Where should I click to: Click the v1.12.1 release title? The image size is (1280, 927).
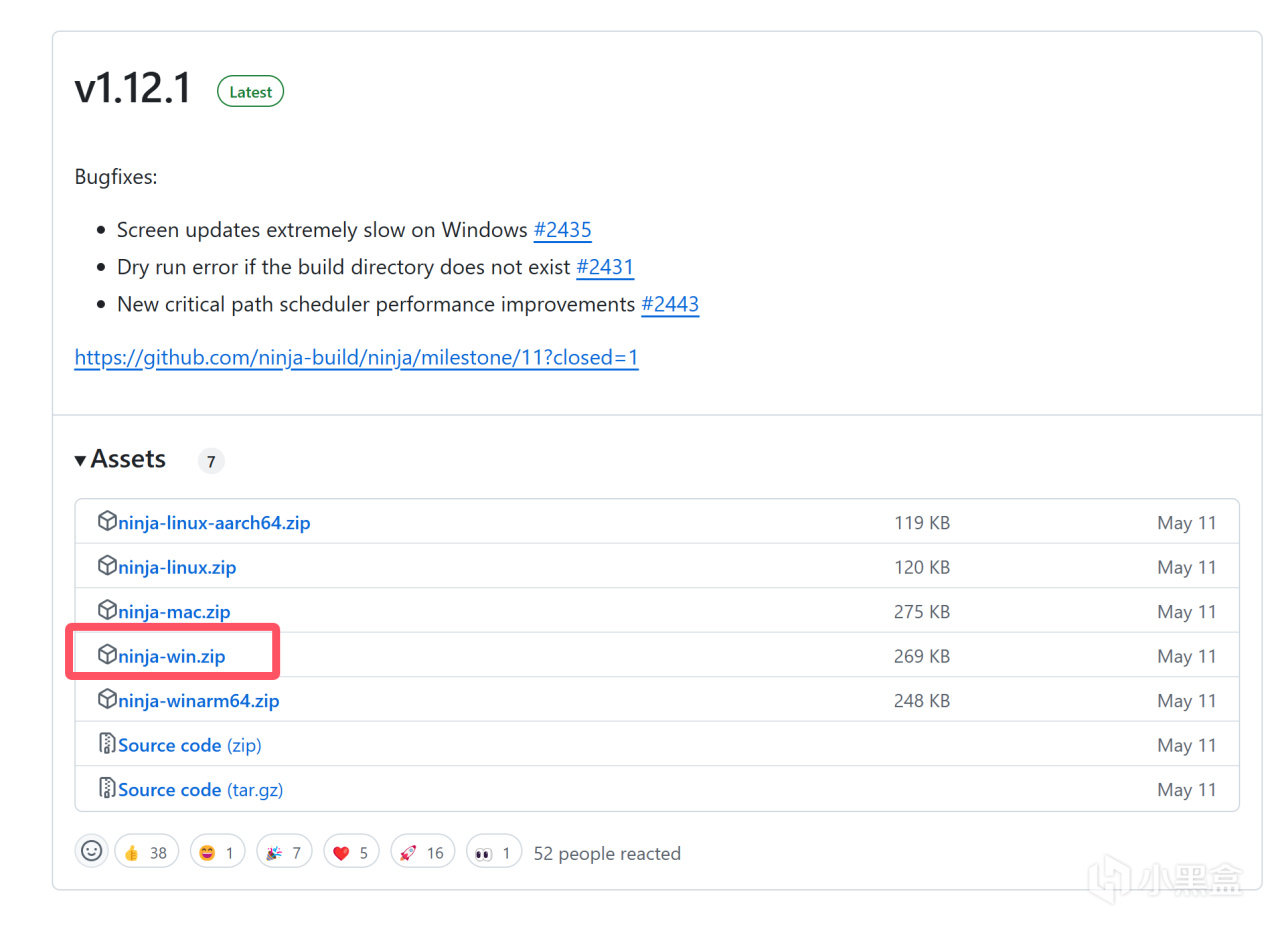[x=133, y=90]
